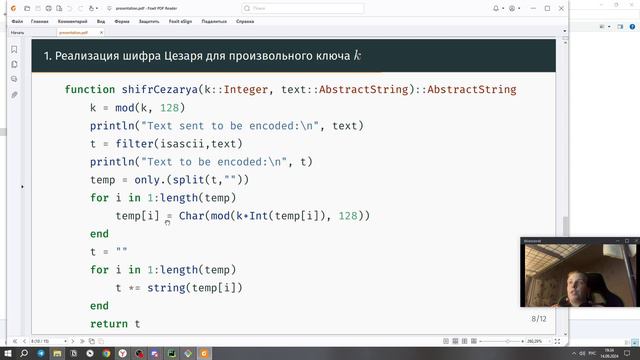The image size is (640, 360).
Task: Open the user account icon menu
Action: (512, 8)
